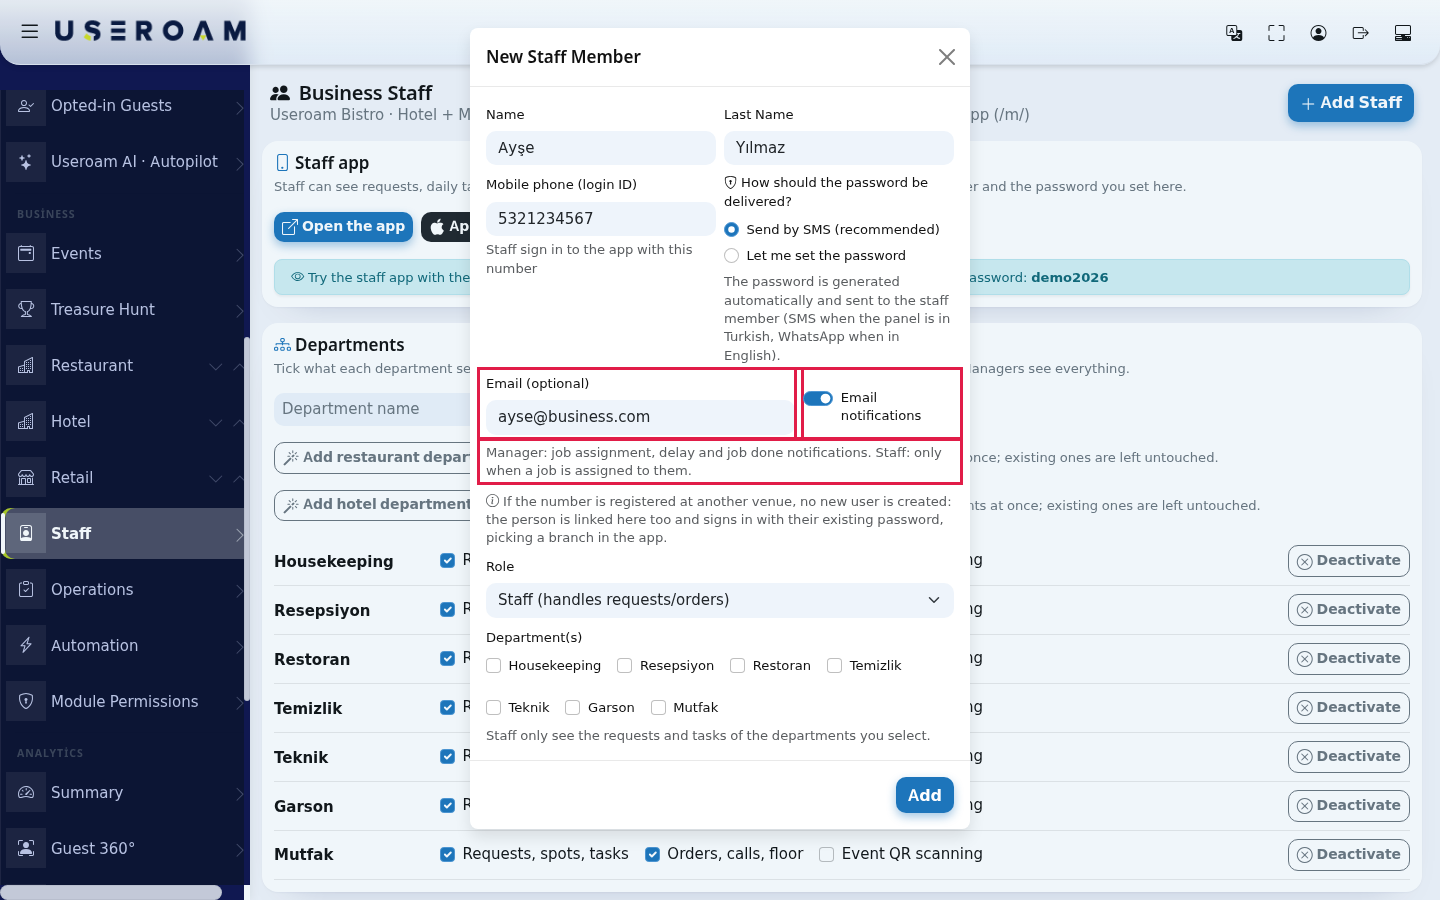Click the Guest 360° icon
Image resolution: width=1440 pixels, height=900 pixels.
point(26,848)
